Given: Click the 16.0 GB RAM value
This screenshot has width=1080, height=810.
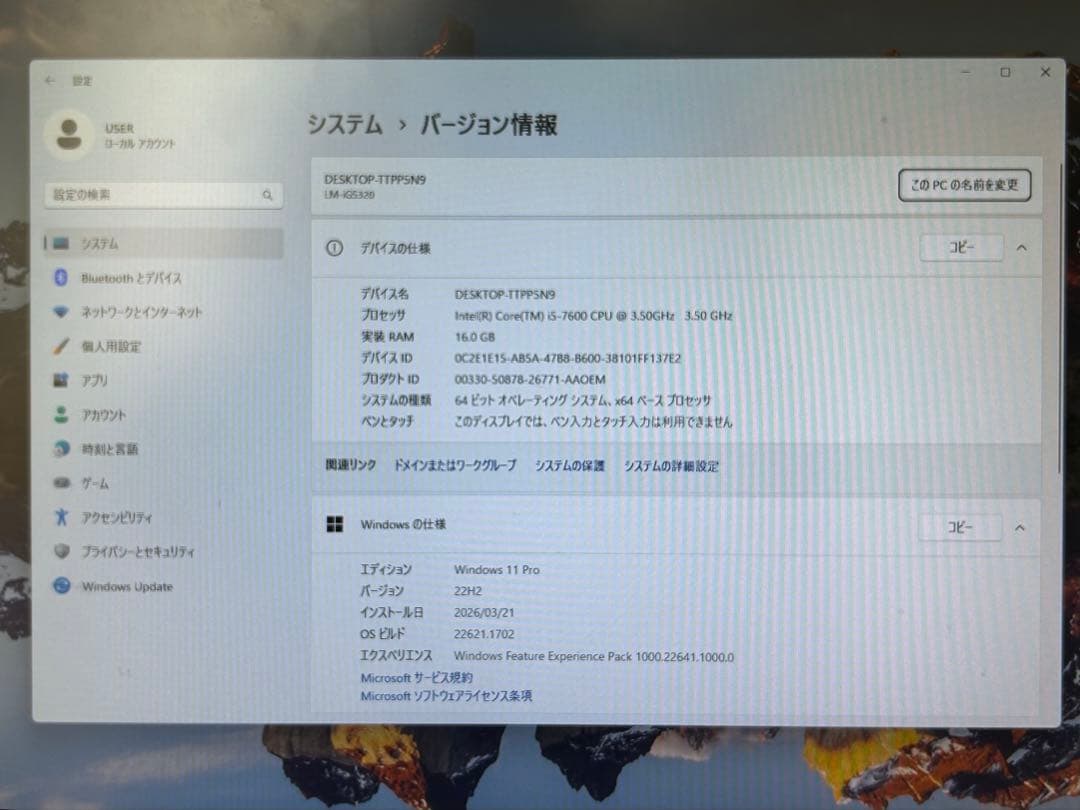Looking at the screenshot, I should point(475,338).
